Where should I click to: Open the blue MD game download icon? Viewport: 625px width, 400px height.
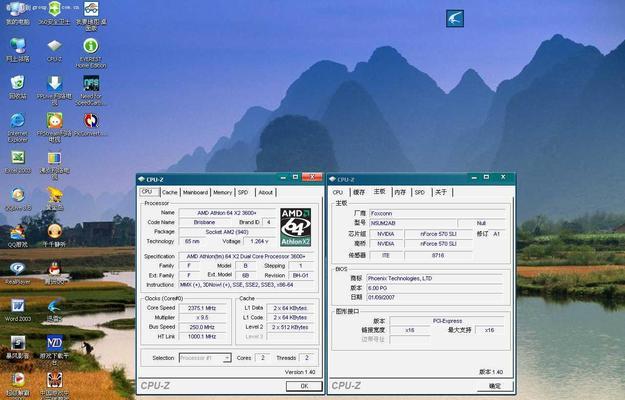(x=55, y=350)
